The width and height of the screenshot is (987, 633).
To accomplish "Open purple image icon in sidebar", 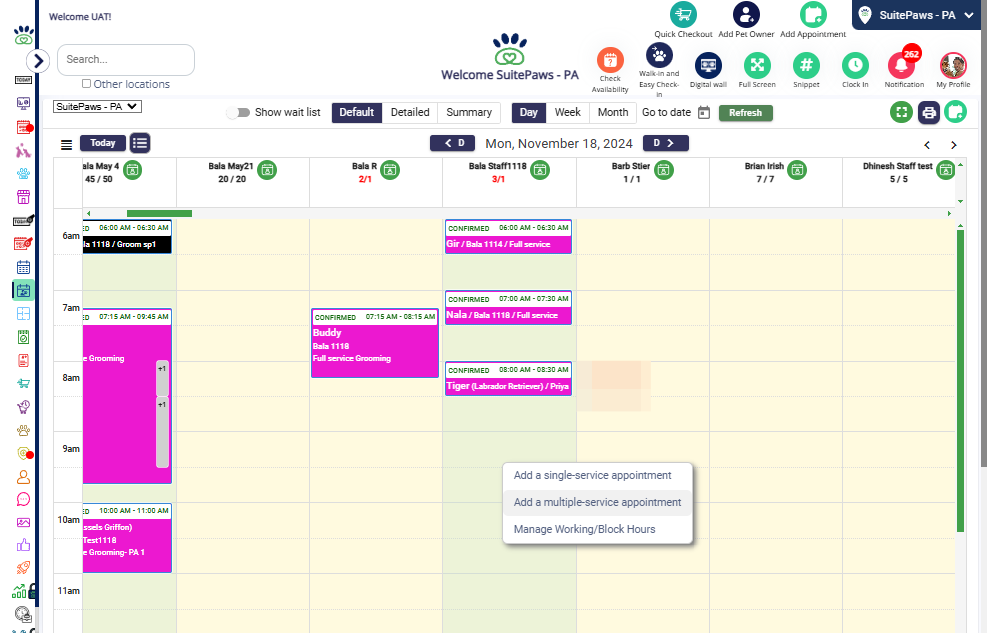I will point(23,522).
